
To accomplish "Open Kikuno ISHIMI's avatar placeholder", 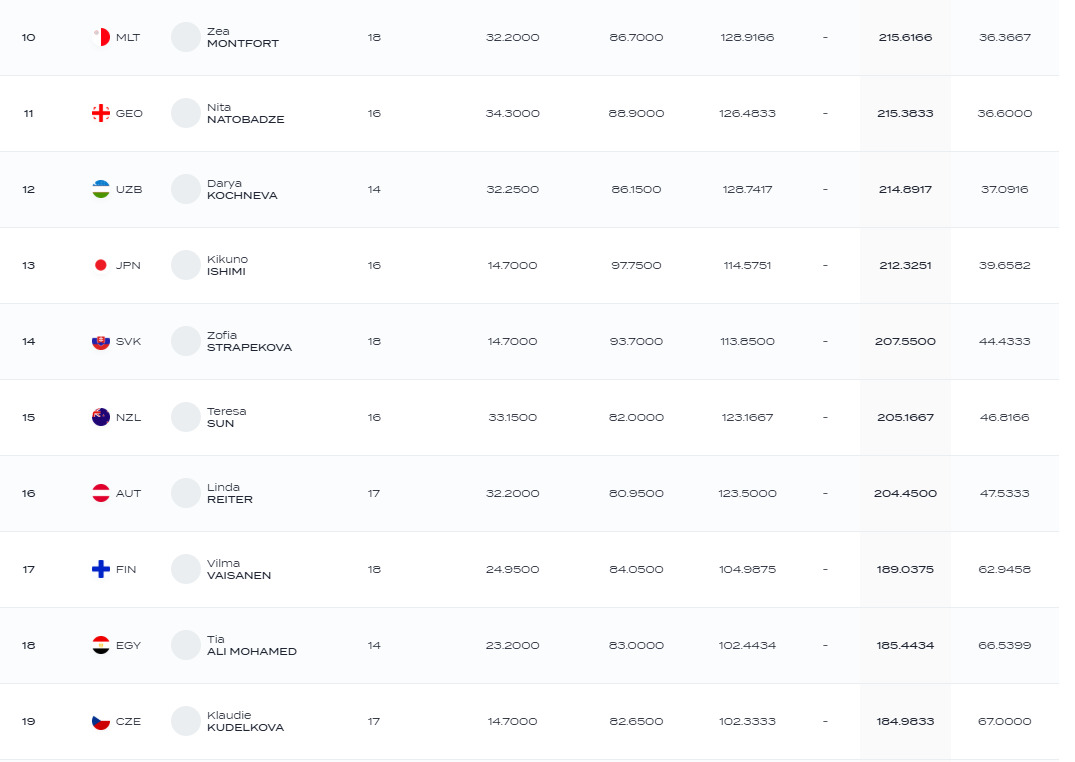I will 186,265.
